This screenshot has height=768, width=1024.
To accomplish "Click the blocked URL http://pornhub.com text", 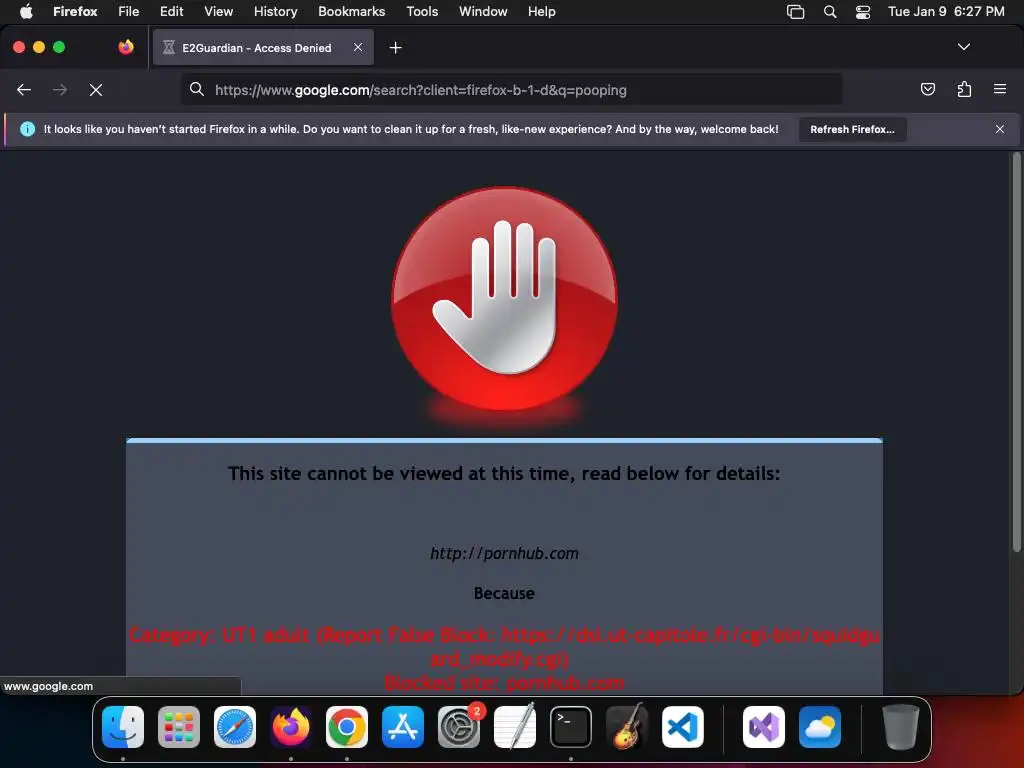I will click(504, 554).
